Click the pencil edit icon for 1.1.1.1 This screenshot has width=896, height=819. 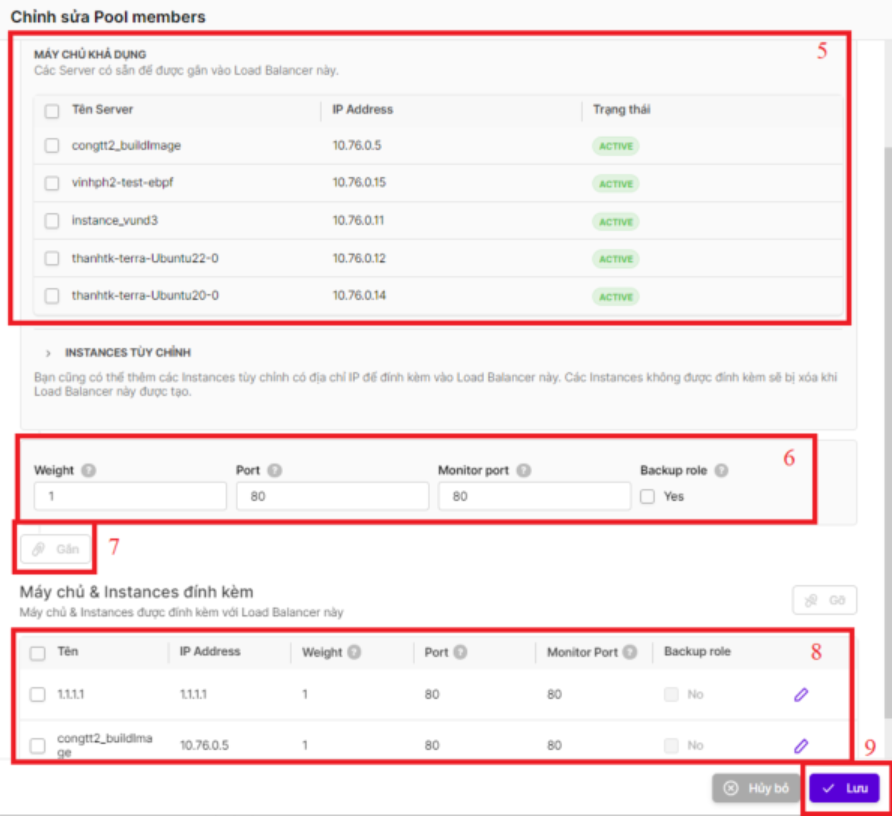click(800, 694)
